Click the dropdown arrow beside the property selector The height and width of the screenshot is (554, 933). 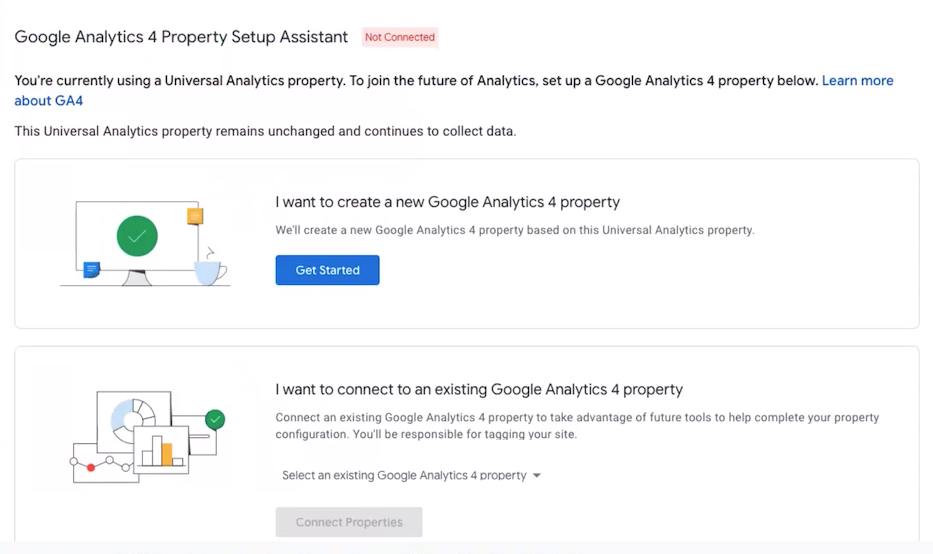coord(537,476)
